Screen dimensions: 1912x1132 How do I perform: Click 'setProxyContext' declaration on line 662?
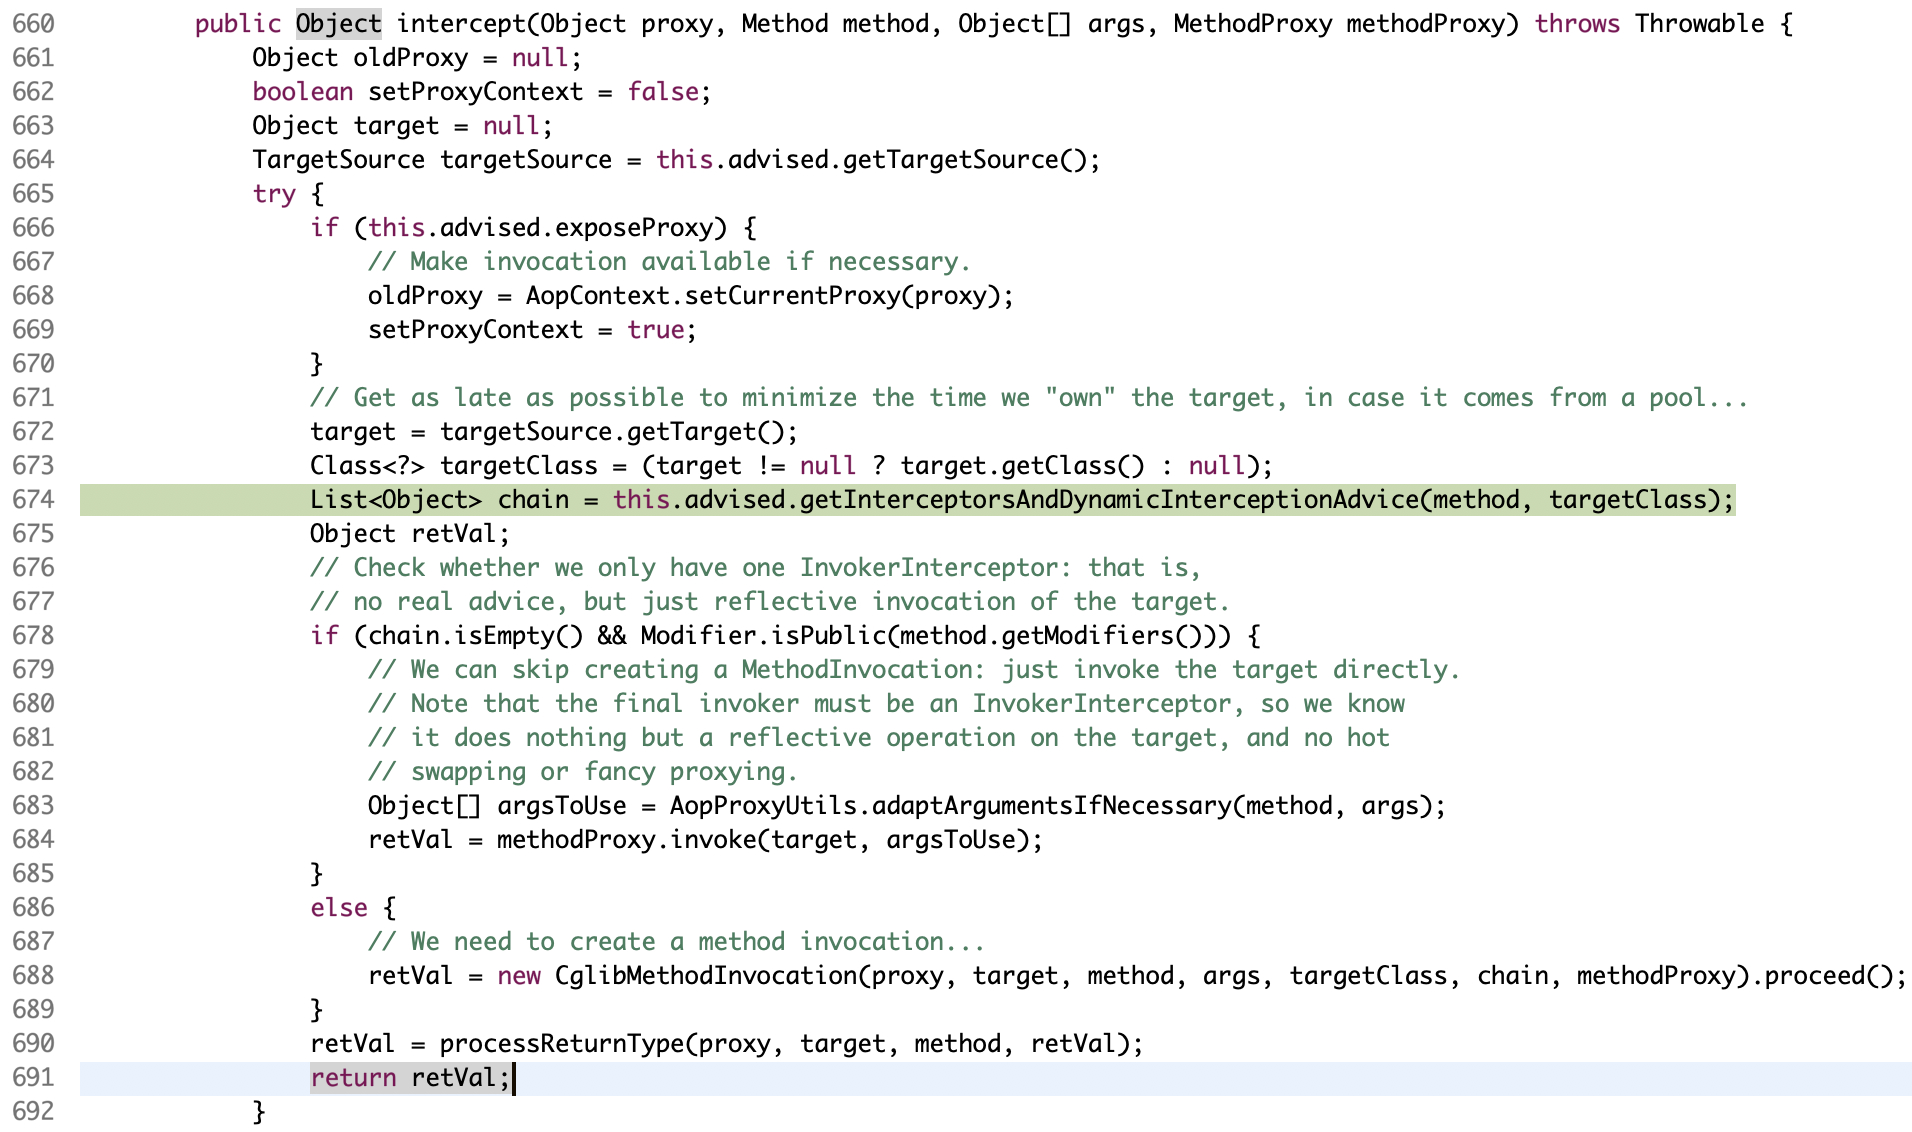475,92
